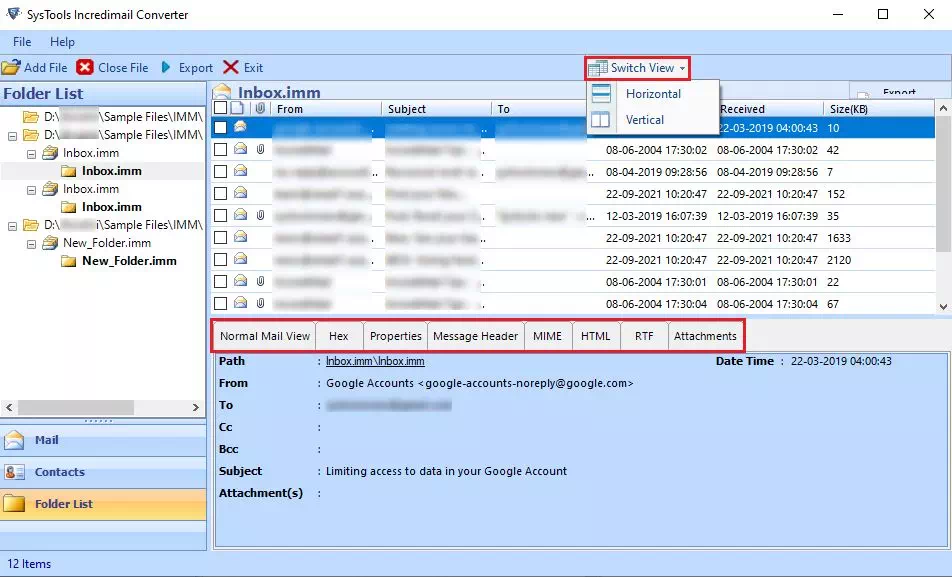This screenshot has width=952, height=577.
Task: Sort by the Subject column header
Action: pyautogui.click(x=436, y=109)
